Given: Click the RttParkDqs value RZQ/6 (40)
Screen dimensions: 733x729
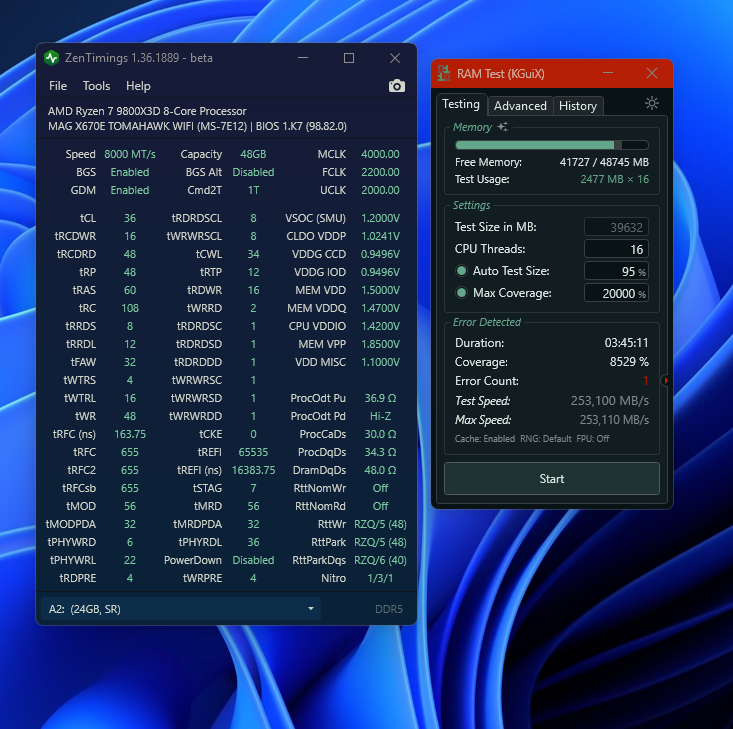Looking at the screenshot, I should (380, 560).
